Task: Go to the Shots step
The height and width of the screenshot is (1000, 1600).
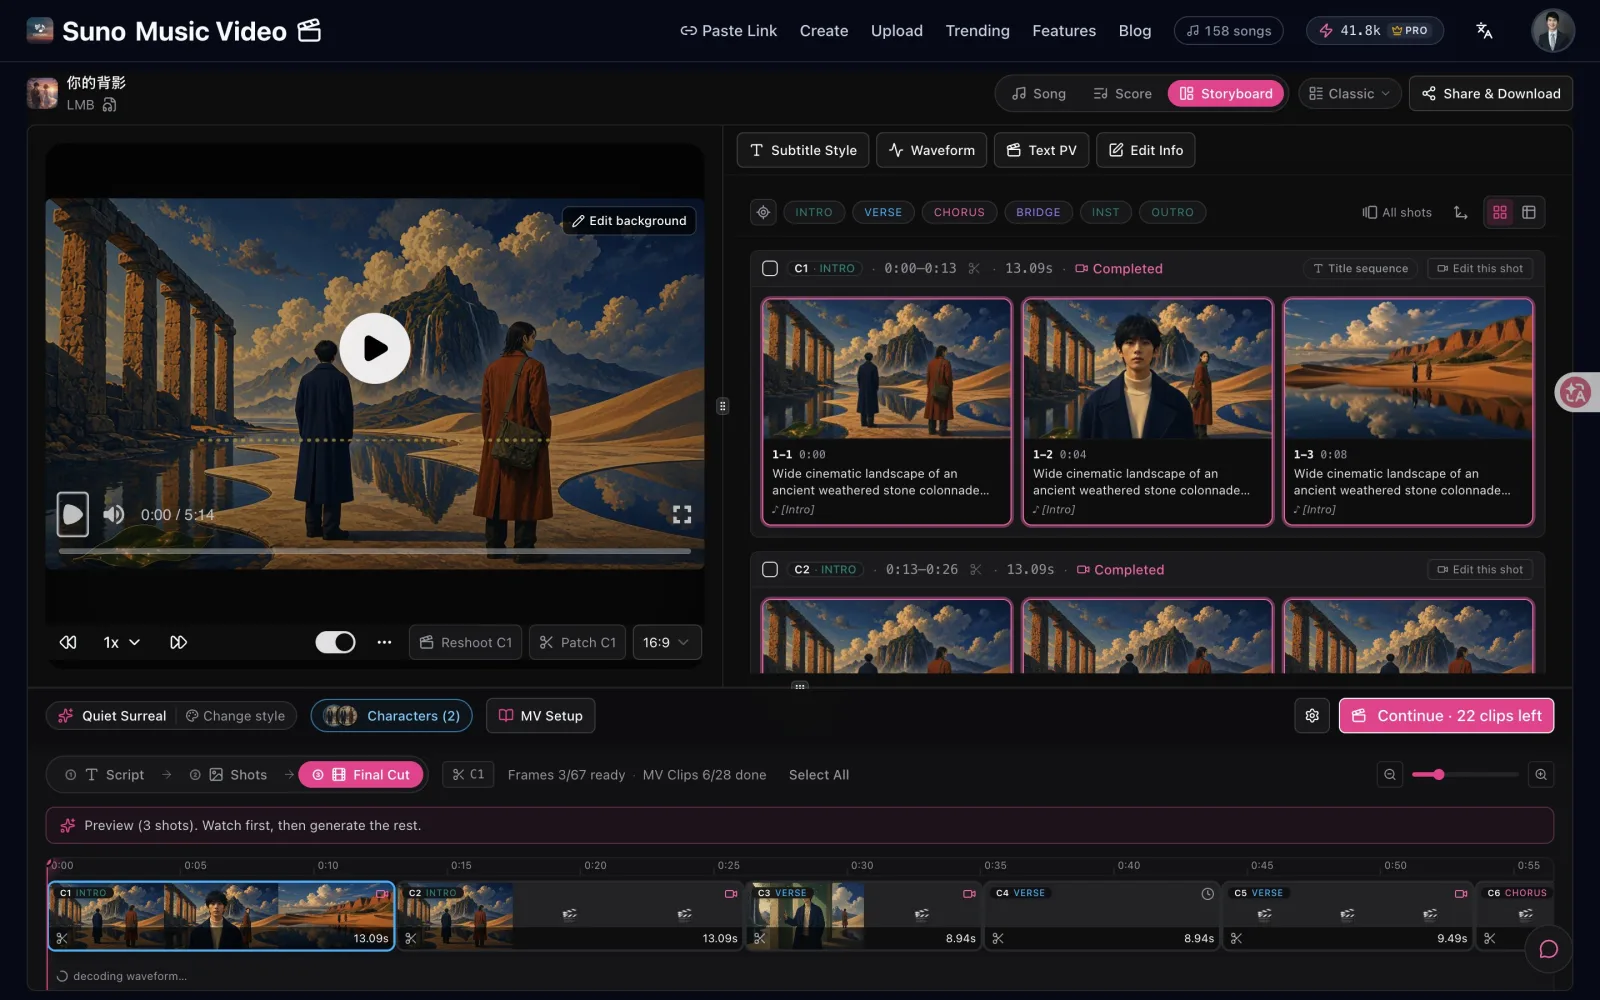Action: 238,774
